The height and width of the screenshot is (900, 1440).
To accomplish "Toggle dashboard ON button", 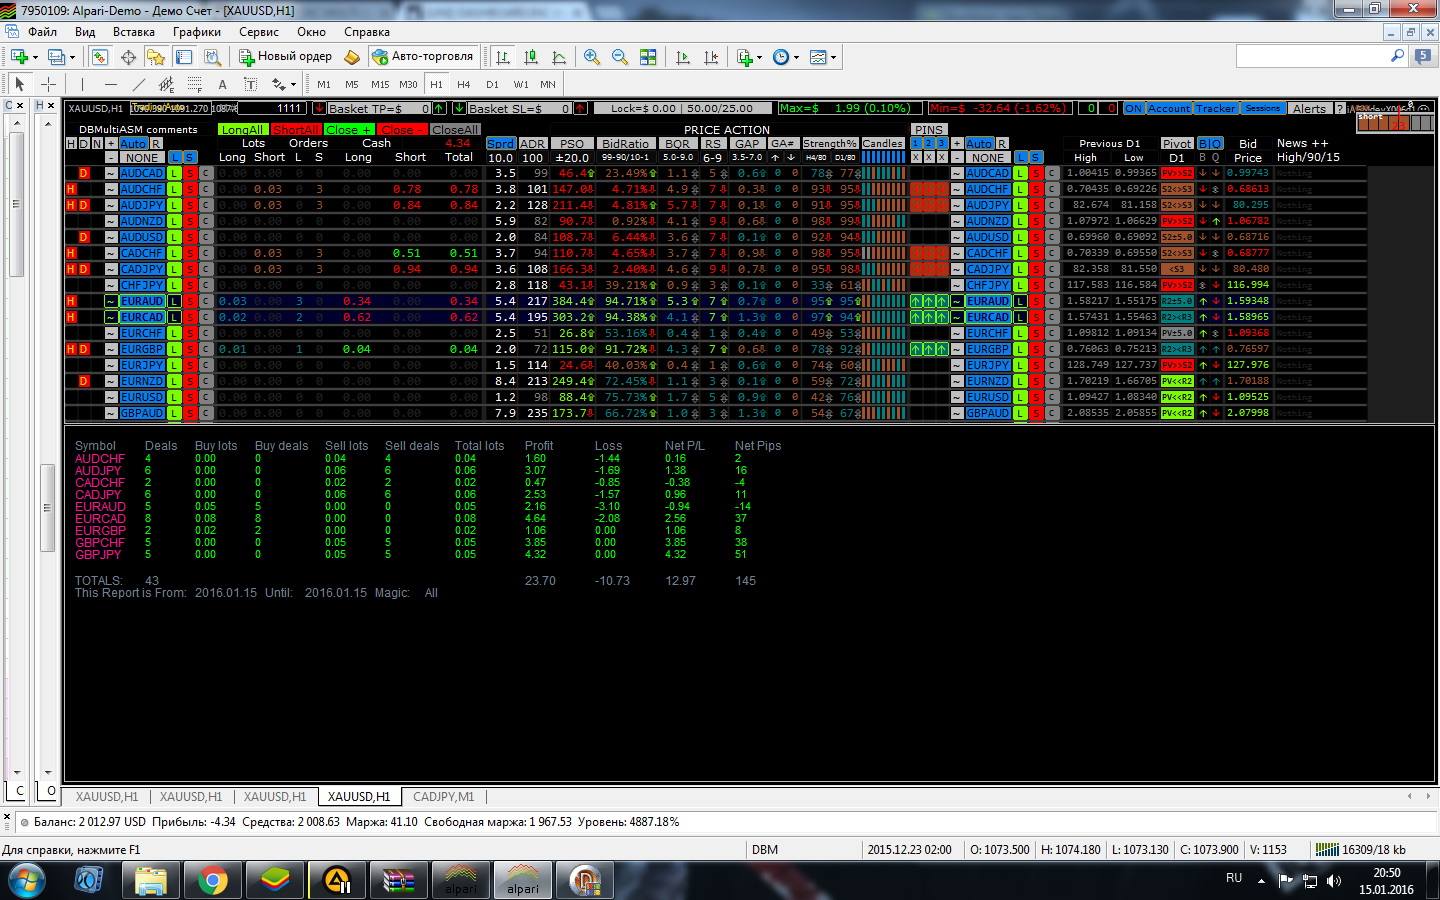I will [x=1133, y=108].
